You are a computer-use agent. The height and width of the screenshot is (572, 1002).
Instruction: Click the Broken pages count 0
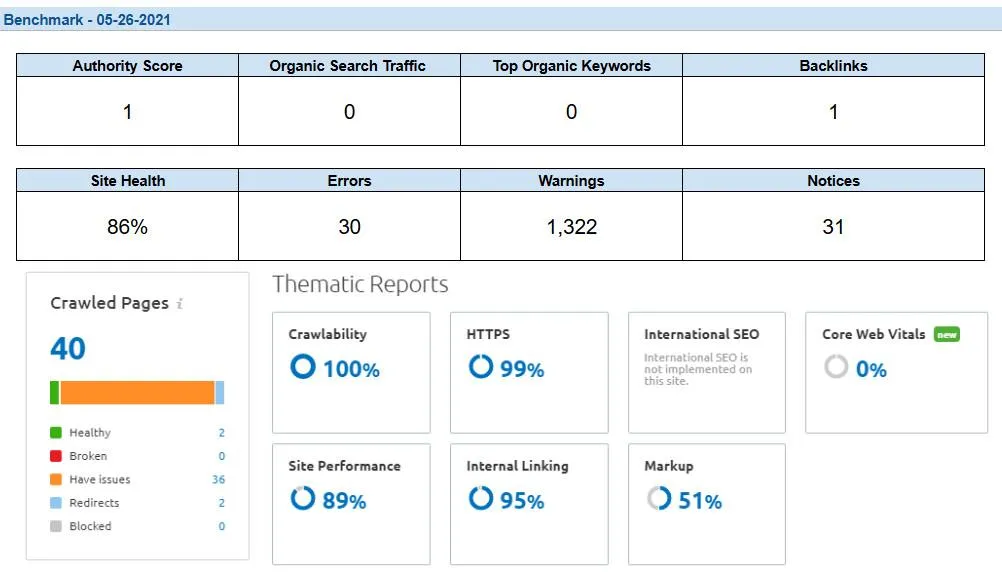(222, 456)
